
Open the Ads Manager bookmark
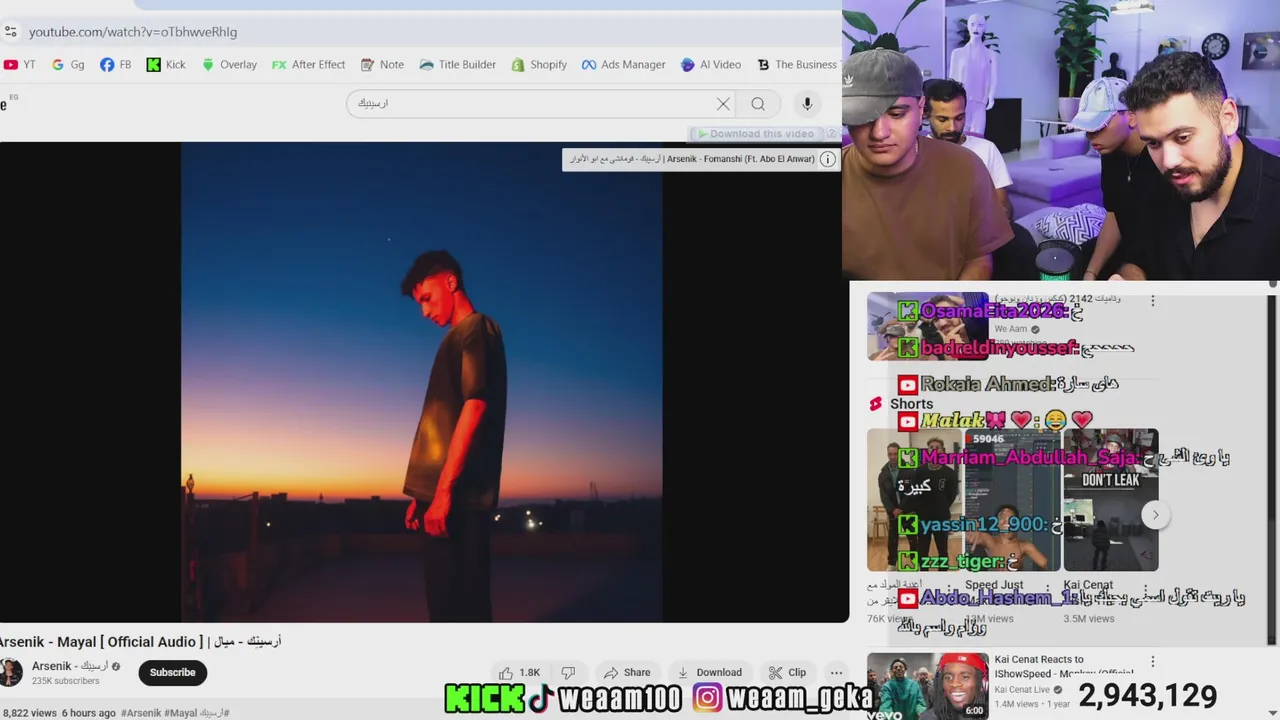point(623,65)
